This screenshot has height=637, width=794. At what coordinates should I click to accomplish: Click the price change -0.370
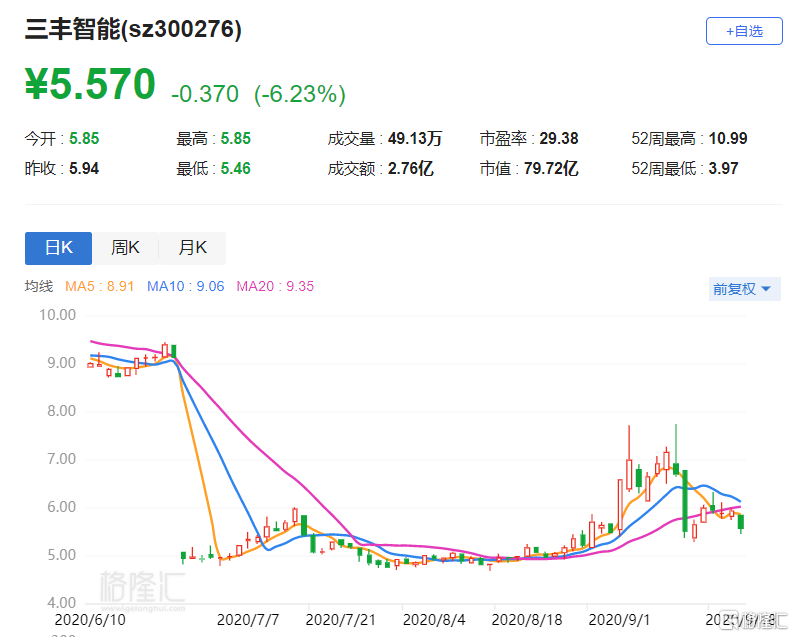205,94
